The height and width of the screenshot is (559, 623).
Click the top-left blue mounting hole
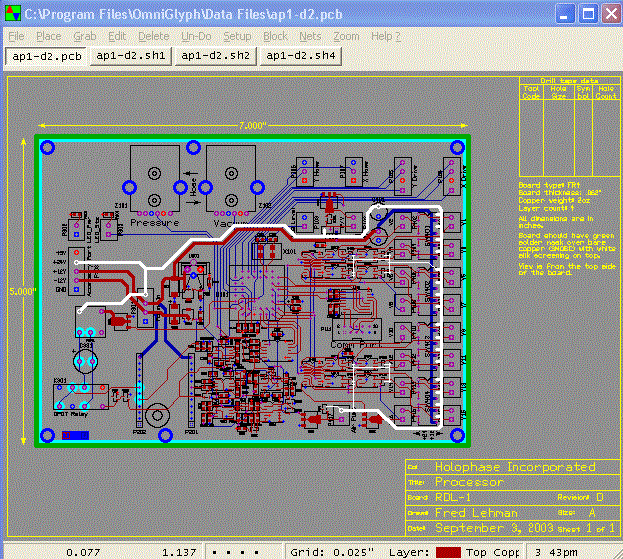[47, 148]
